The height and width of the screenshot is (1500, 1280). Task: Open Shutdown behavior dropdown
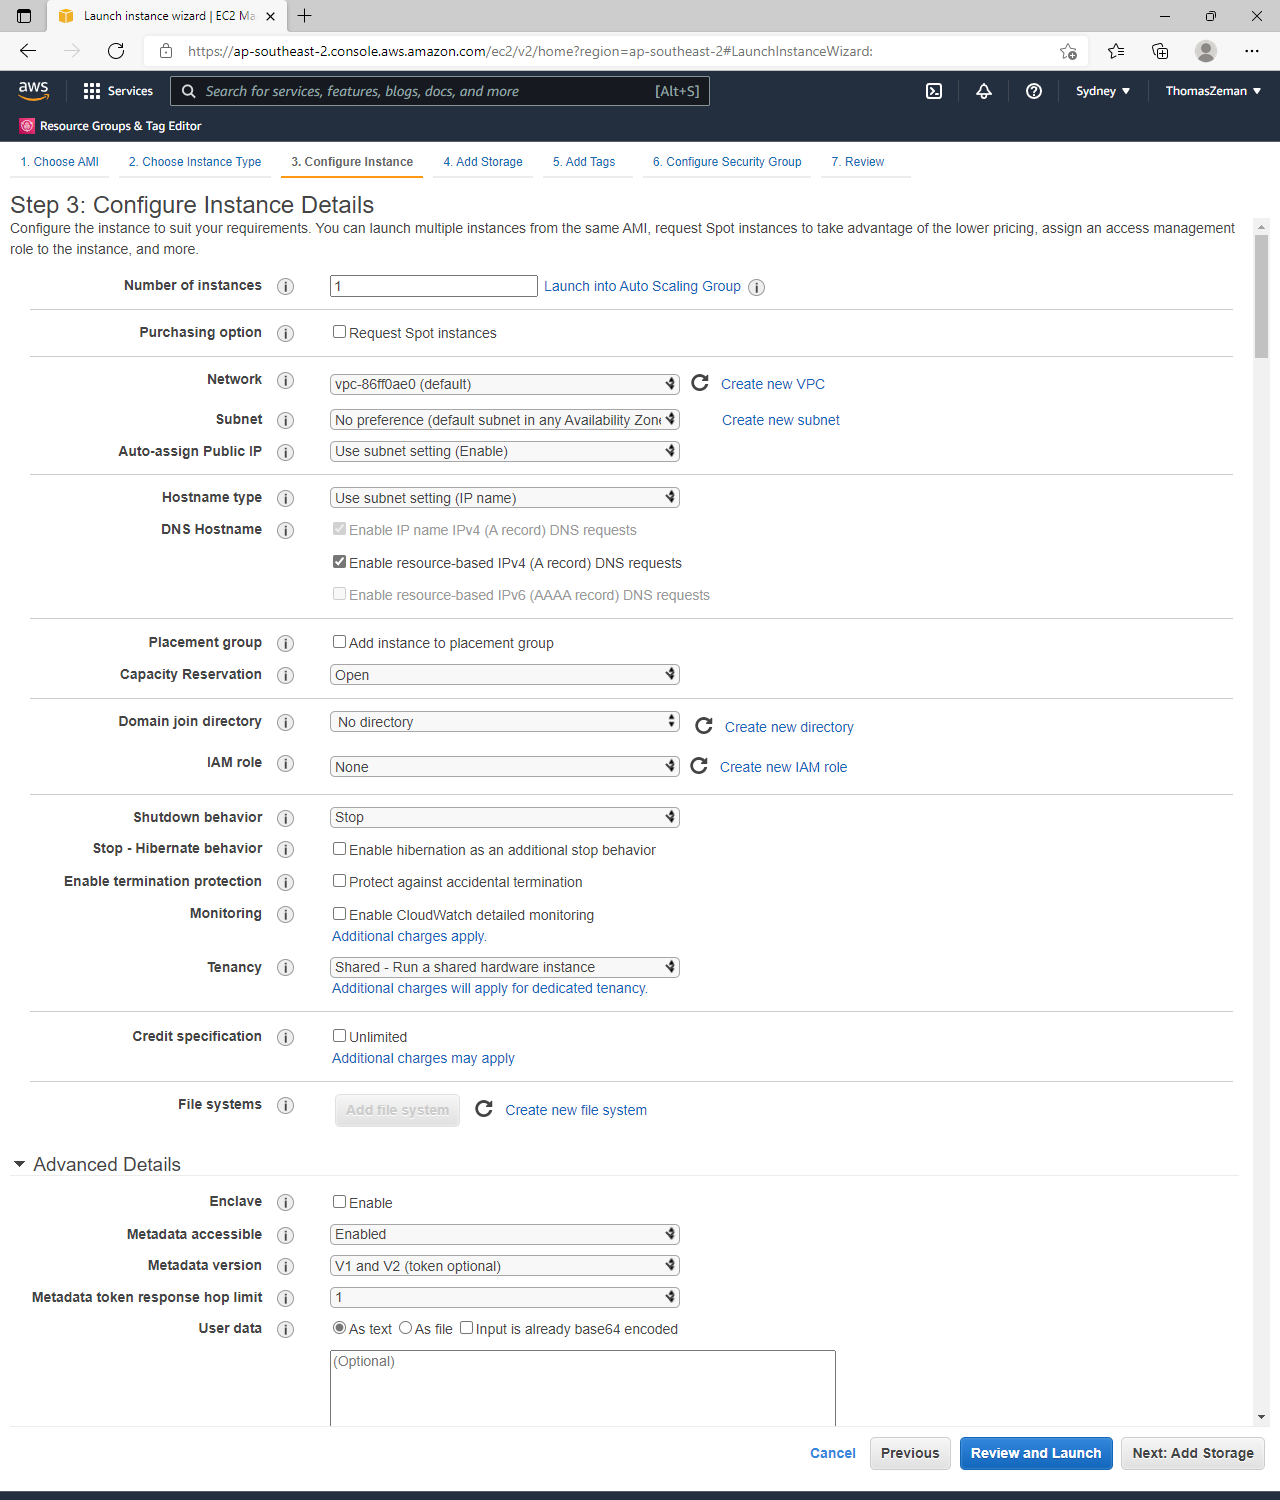pos(505,817)
